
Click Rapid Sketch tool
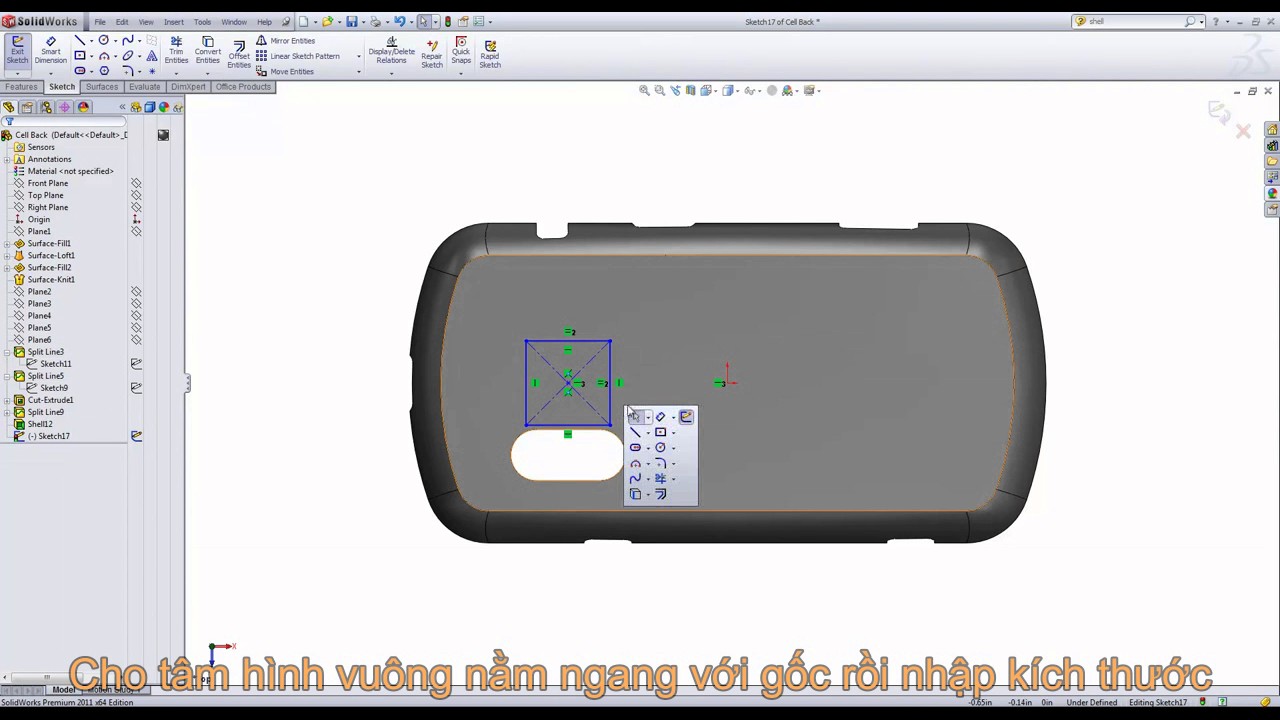pos(490,52)
